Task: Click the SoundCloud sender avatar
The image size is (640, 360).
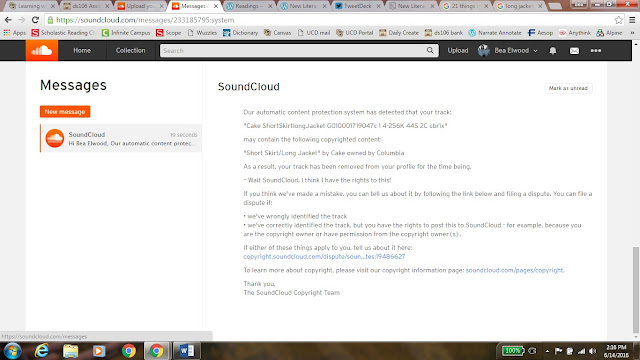Action: pos(55,138)
